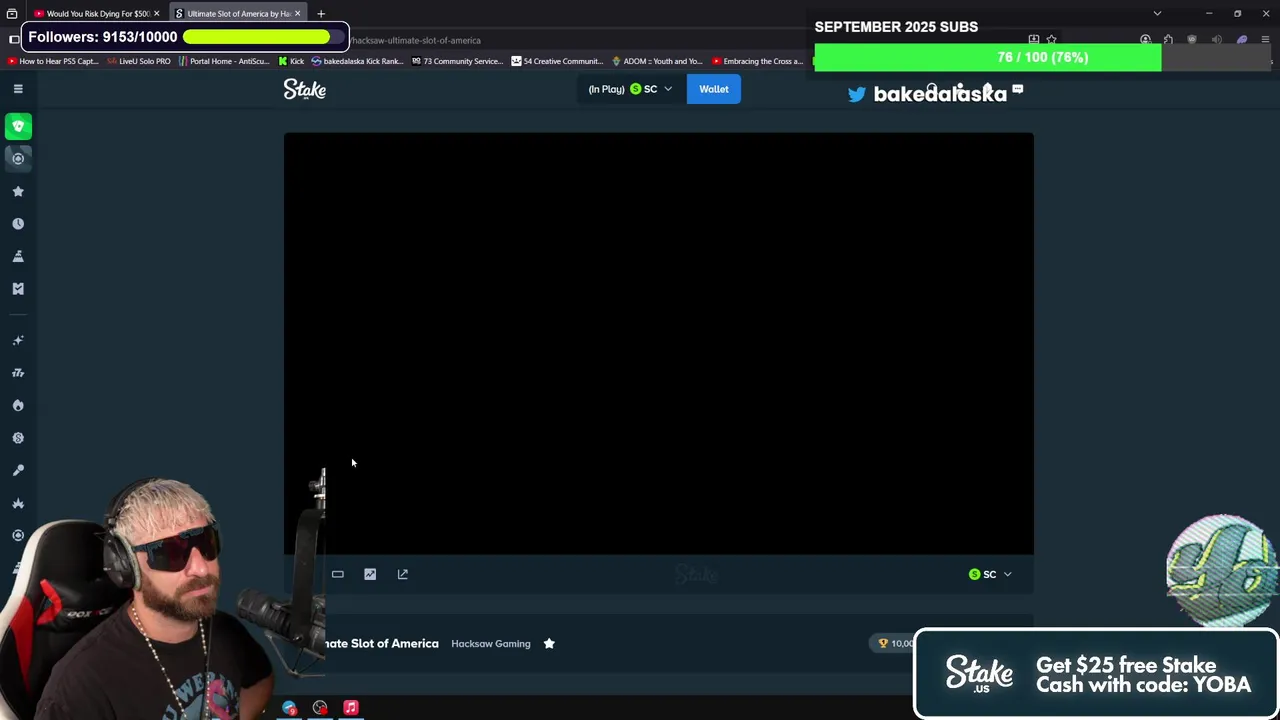Open Portal Home AntiScu bookmark

(x=224, y=61)
